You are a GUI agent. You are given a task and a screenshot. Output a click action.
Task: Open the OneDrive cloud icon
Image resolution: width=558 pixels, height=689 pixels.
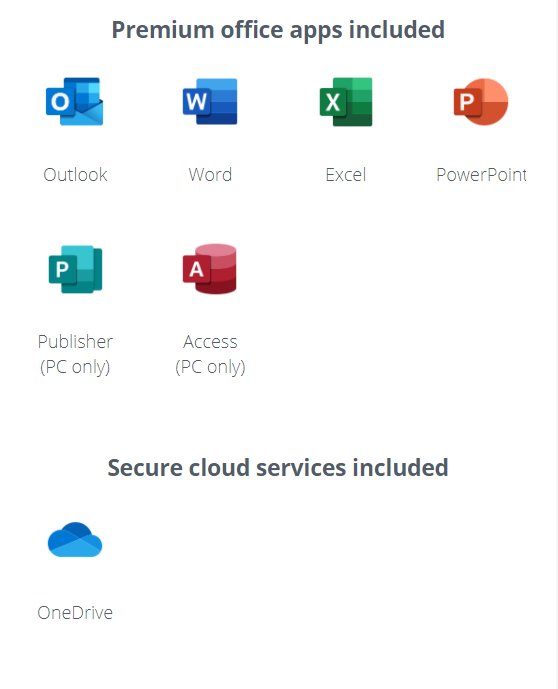click(x=75, y=540)
